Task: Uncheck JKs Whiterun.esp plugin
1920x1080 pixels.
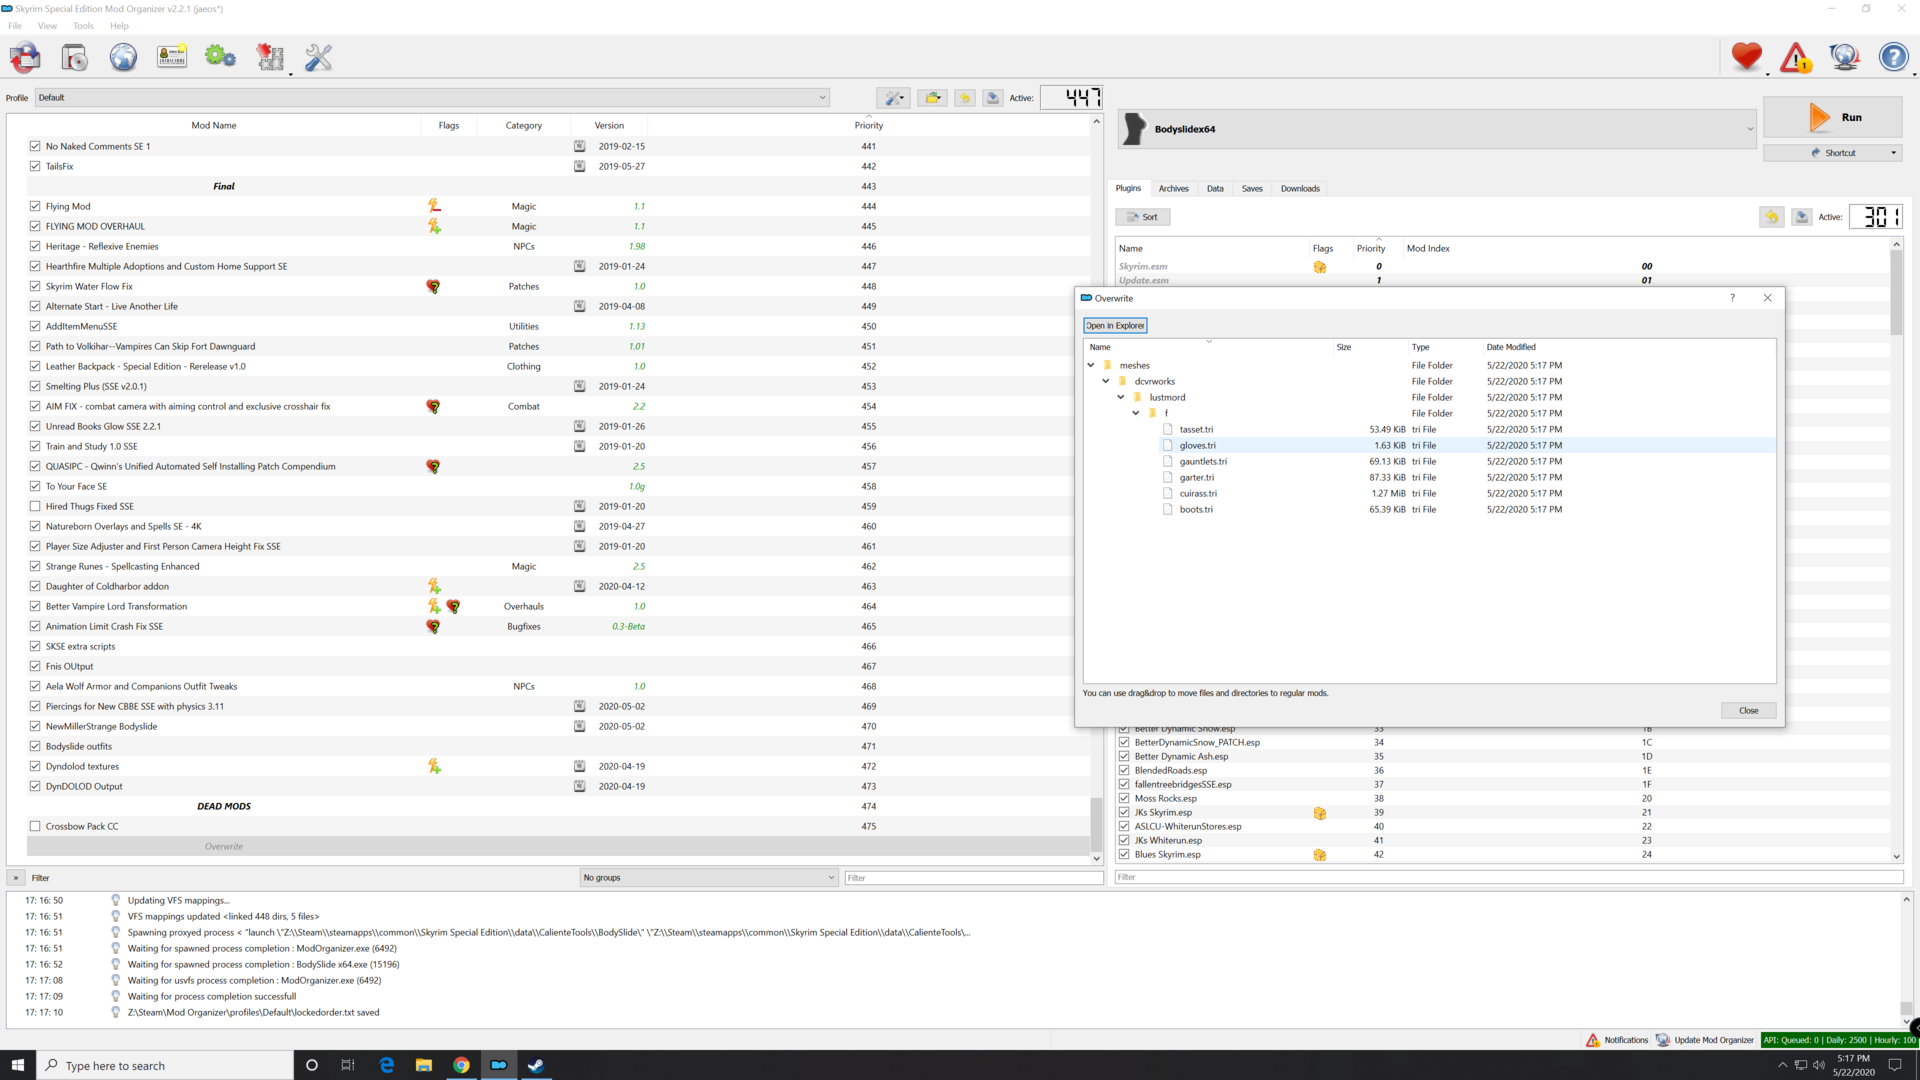Action: click(x=1124, y=840)
